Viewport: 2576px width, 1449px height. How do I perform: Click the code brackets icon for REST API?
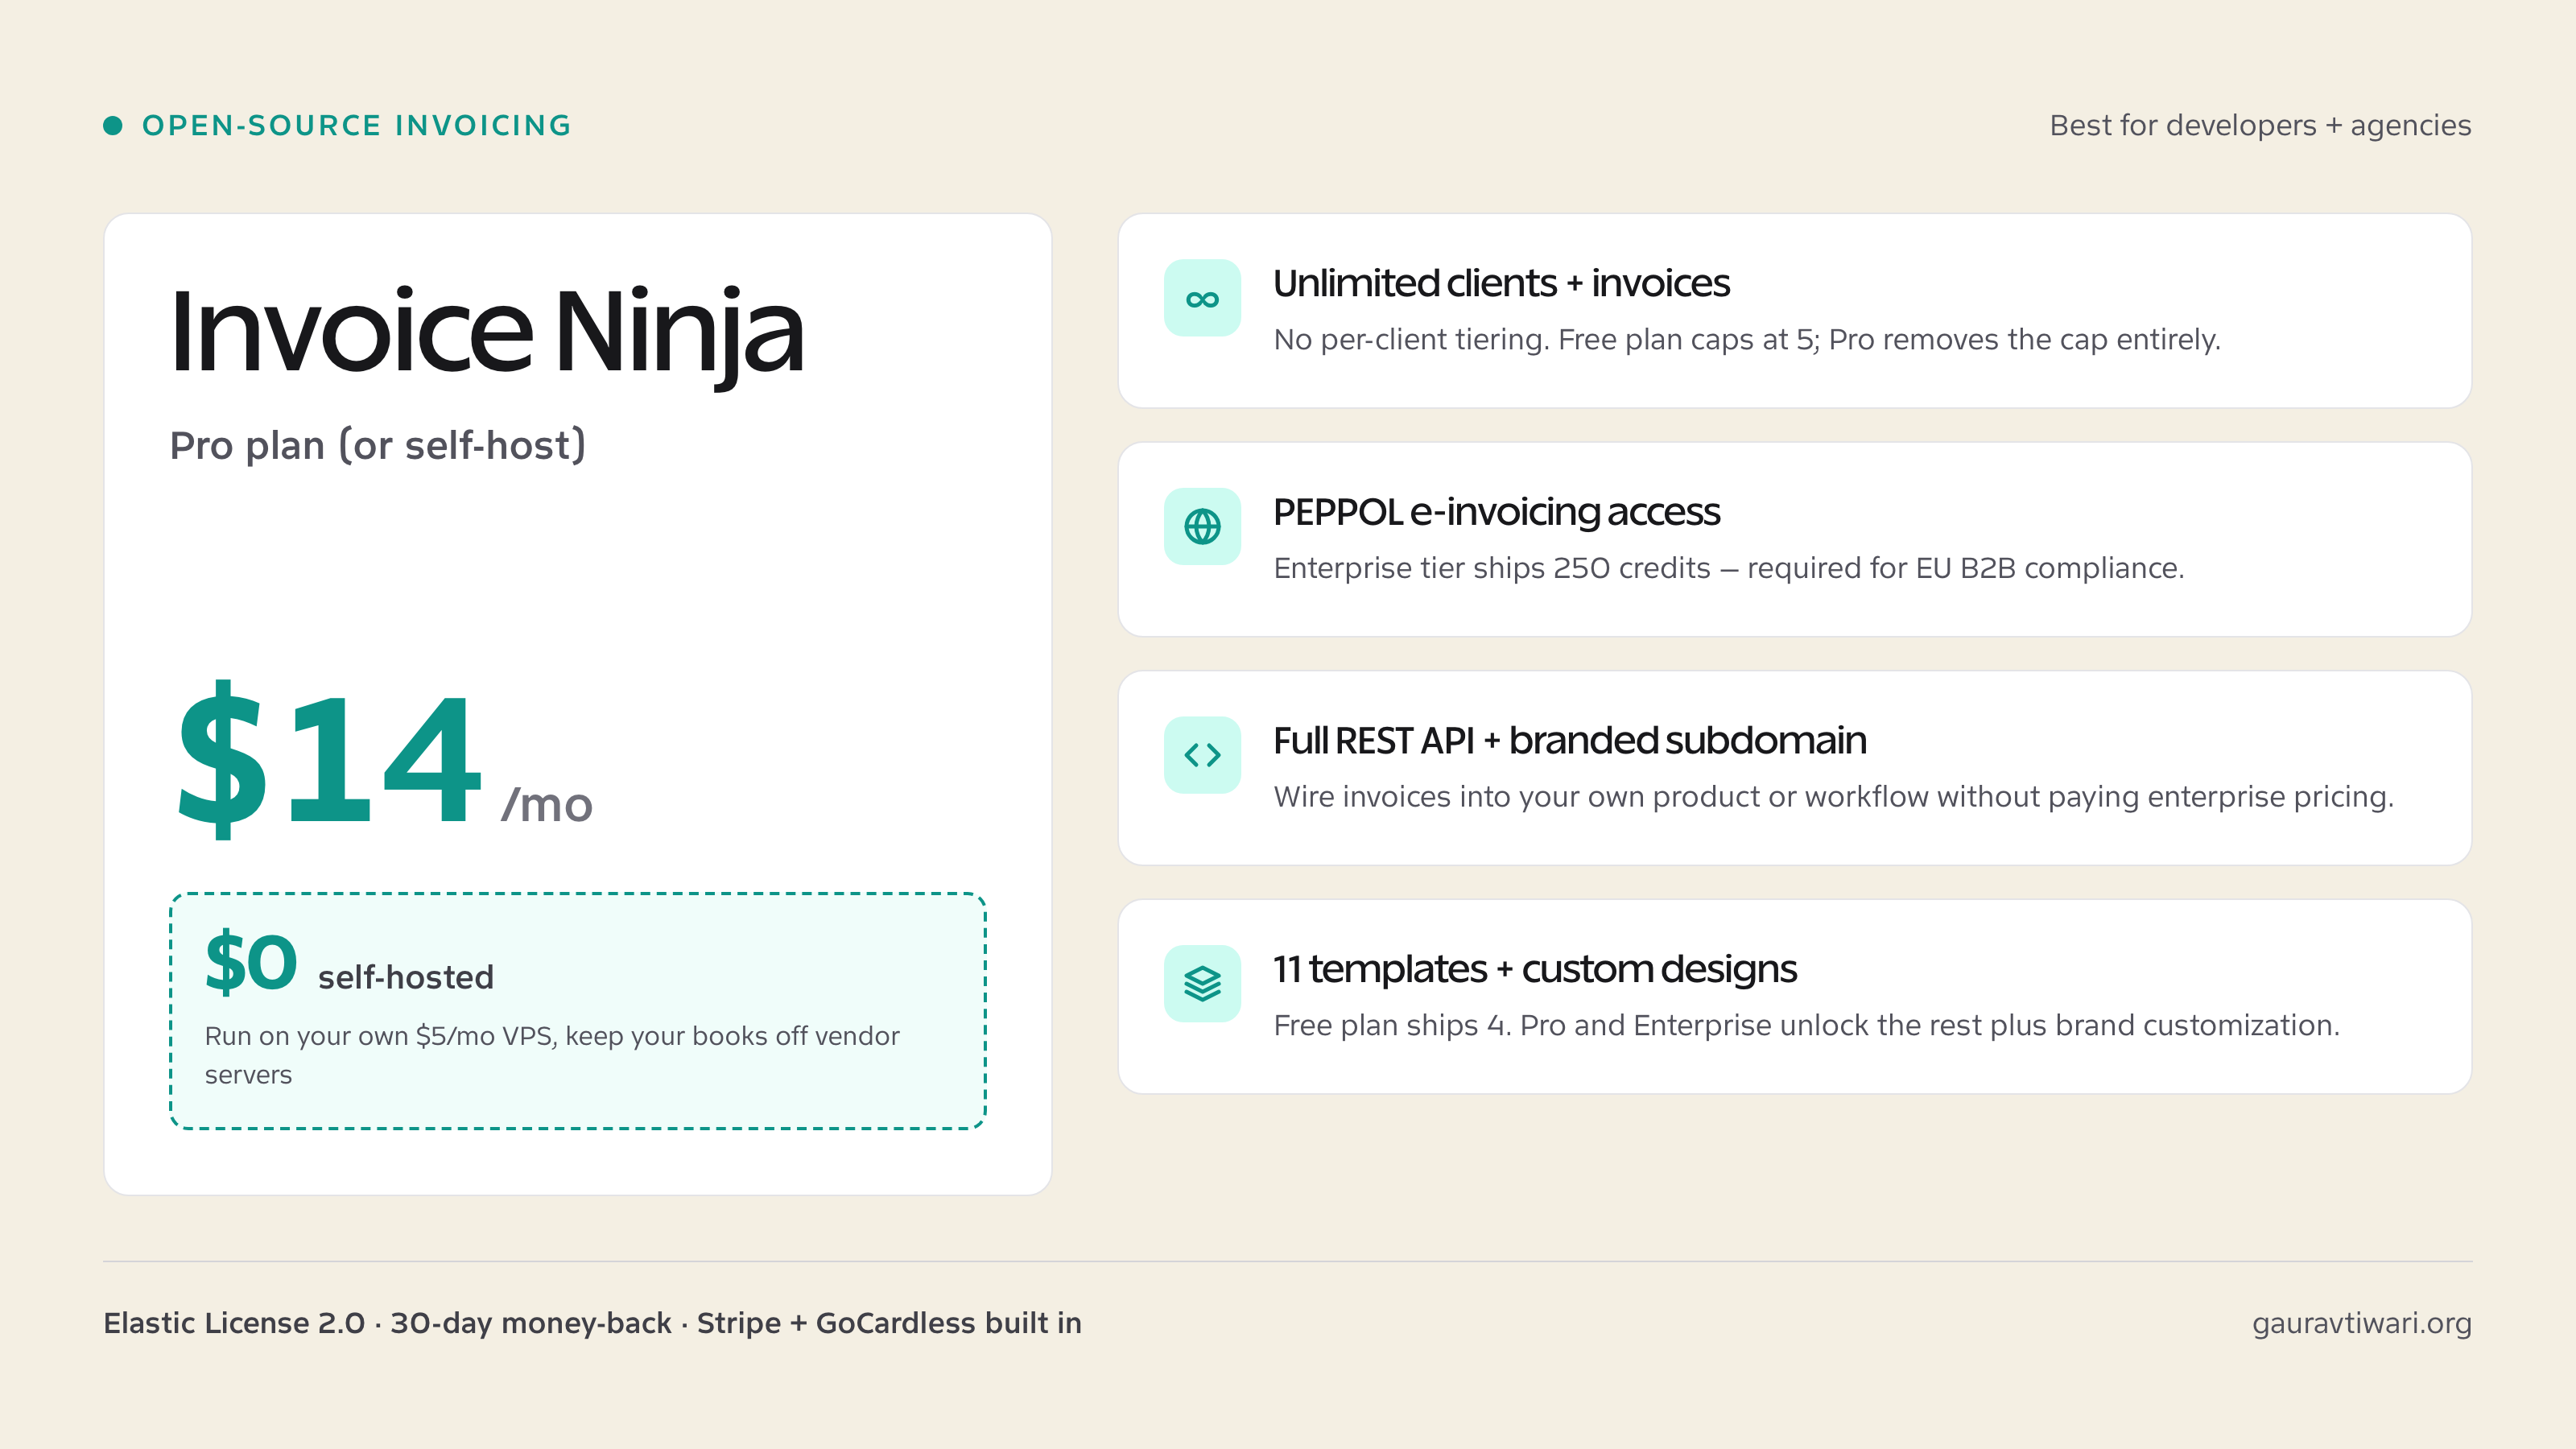pos(1202,755)
